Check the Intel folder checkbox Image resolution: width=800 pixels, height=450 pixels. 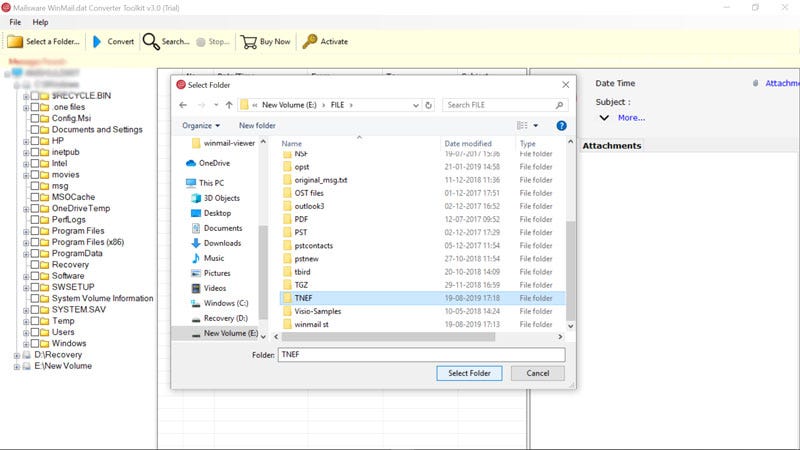35,163
